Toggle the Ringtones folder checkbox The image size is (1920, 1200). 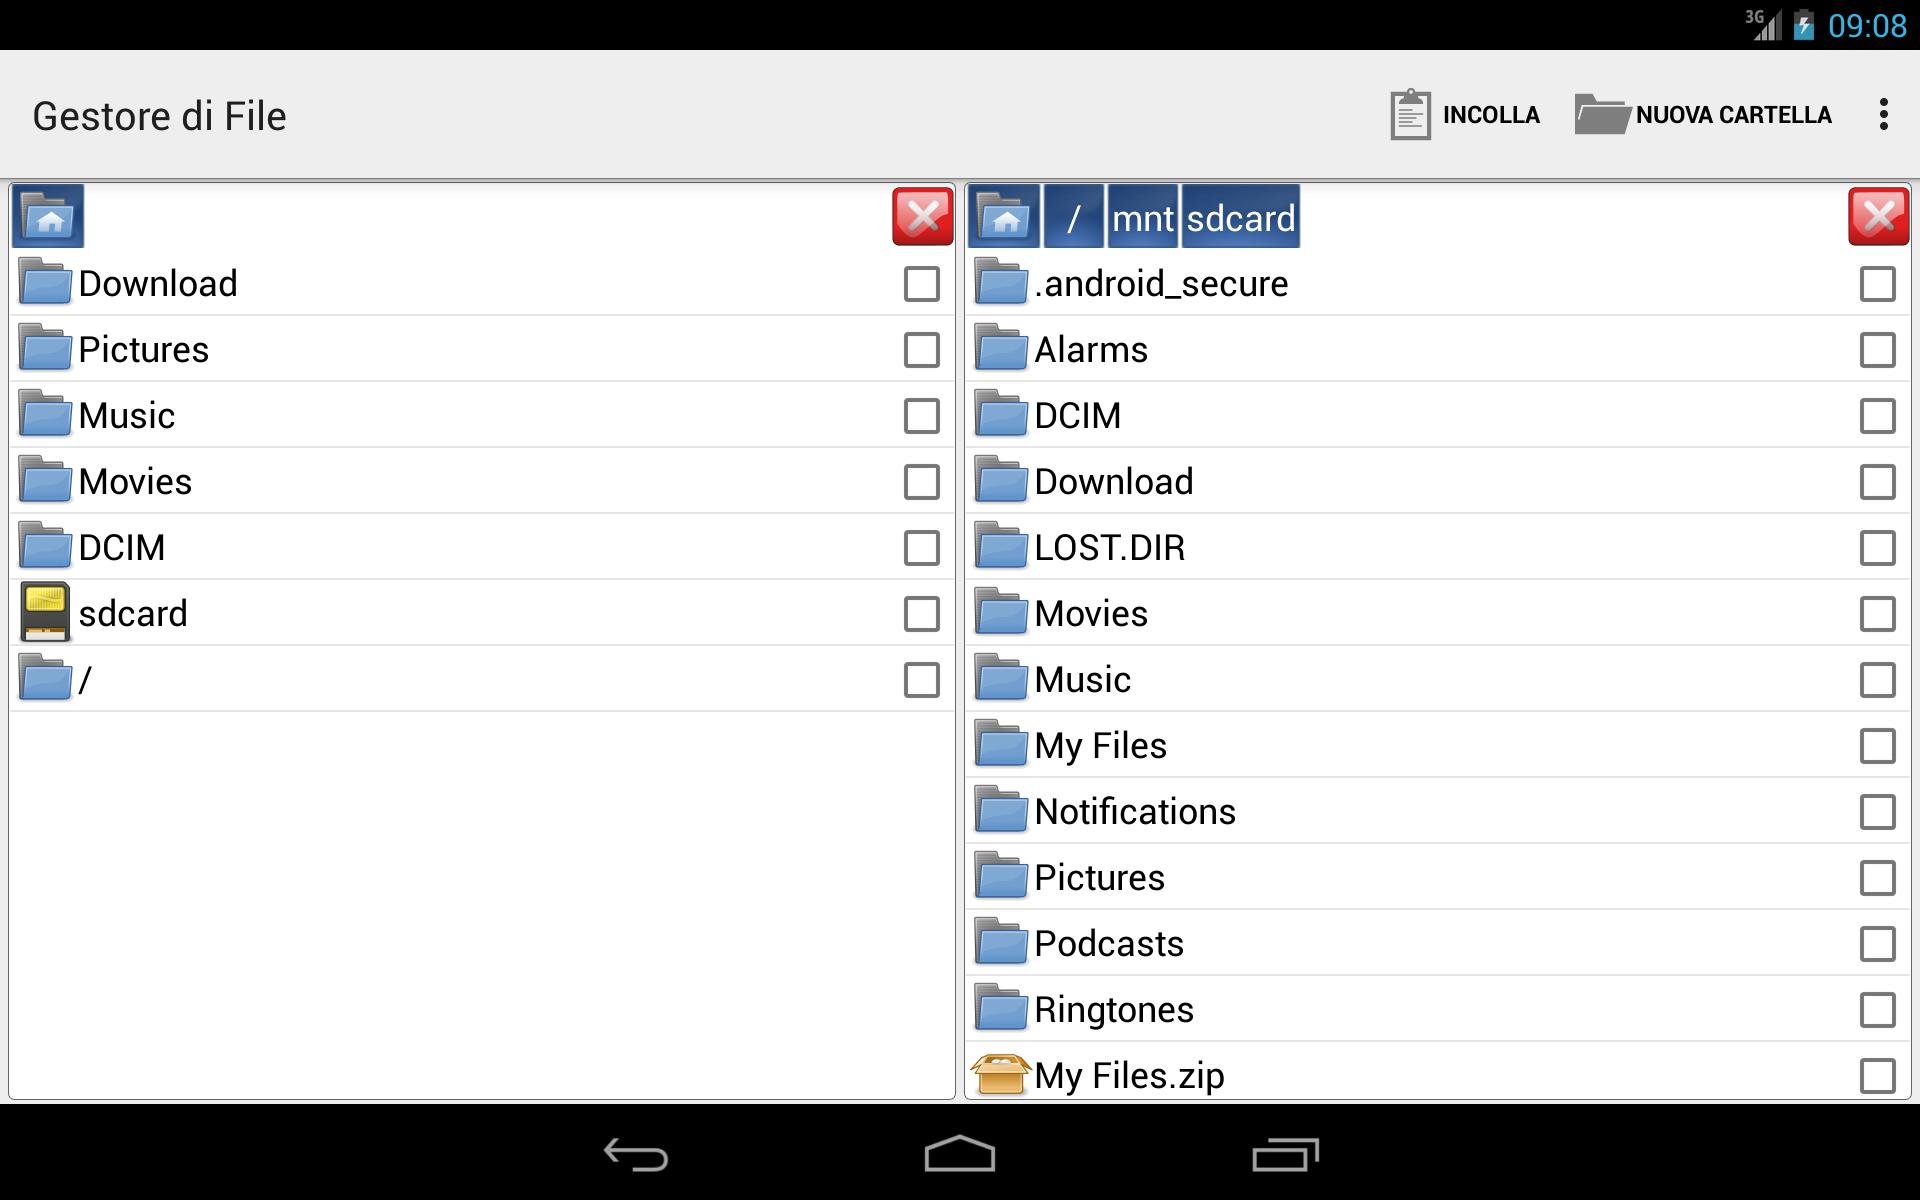pyautogui.click(x=1878, y=1010)
